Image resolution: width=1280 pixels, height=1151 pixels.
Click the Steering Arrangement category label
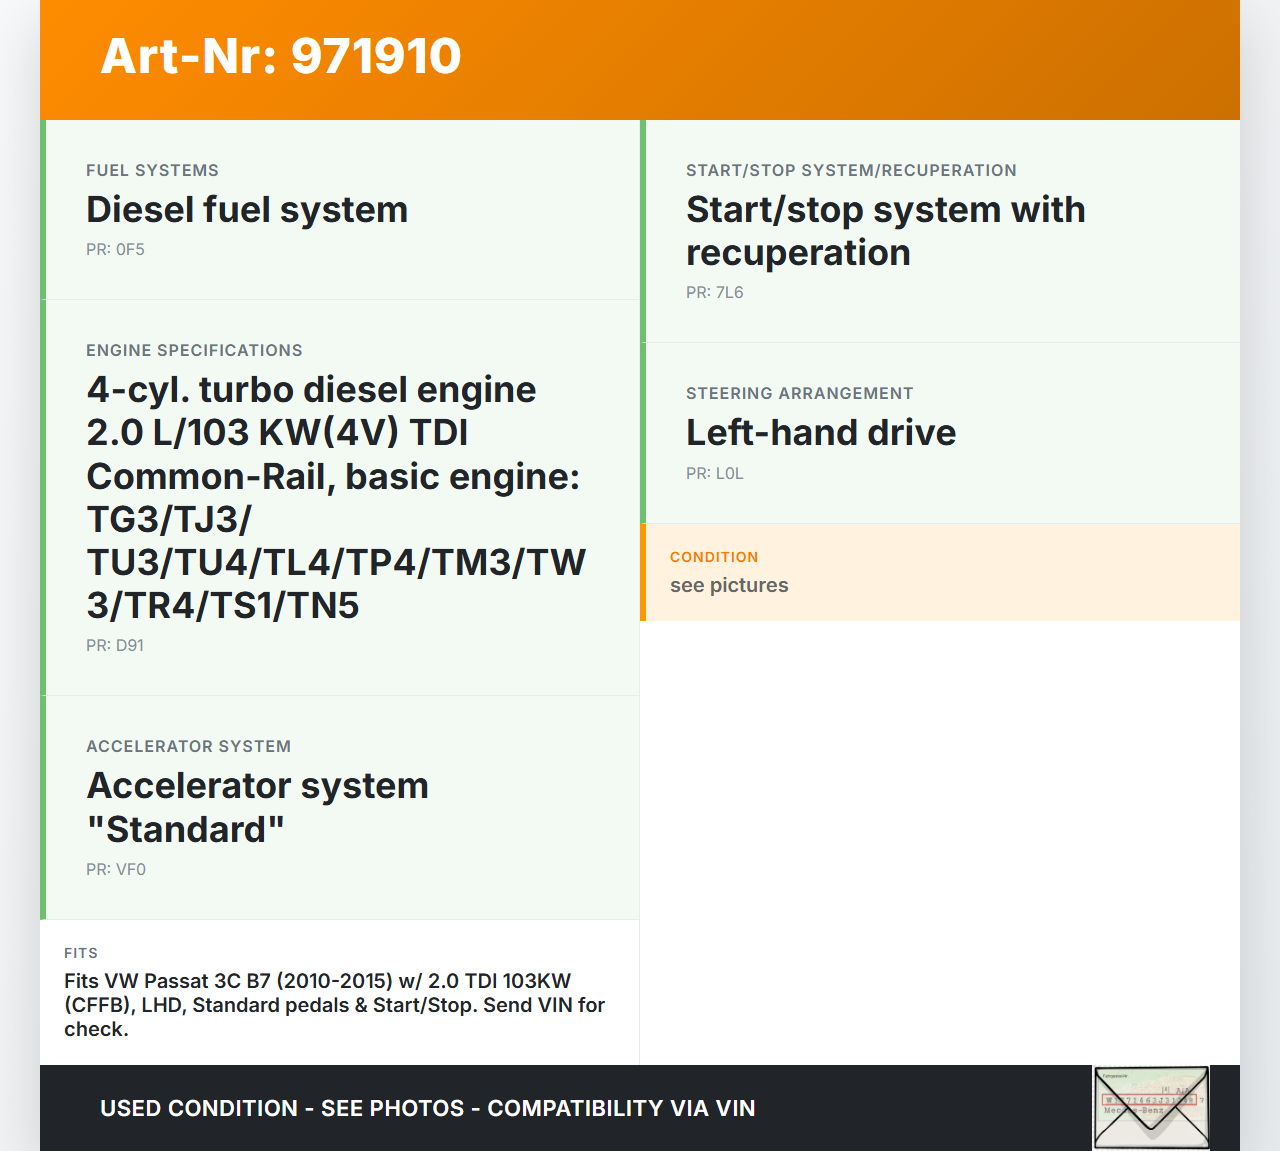pos(799,394)
